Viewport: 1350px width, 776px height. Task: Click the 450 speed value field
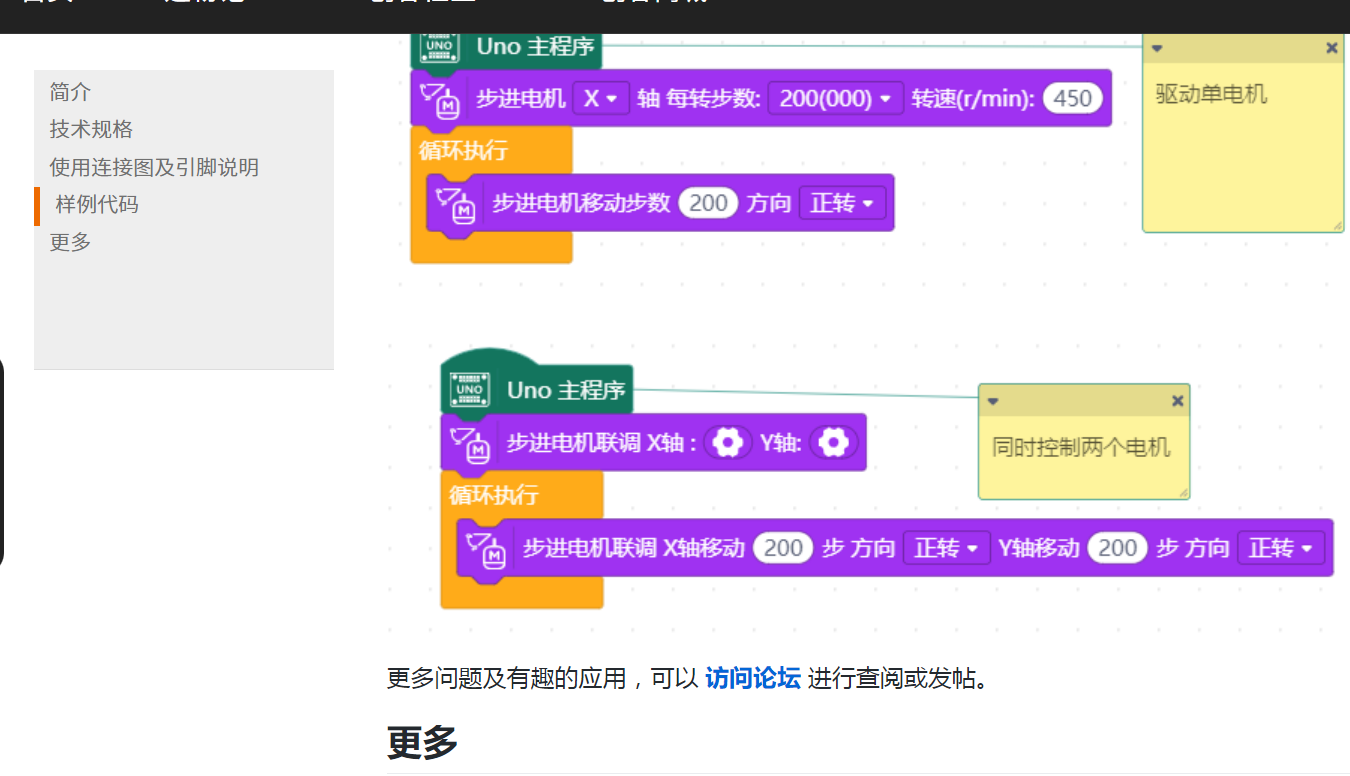1072,98
